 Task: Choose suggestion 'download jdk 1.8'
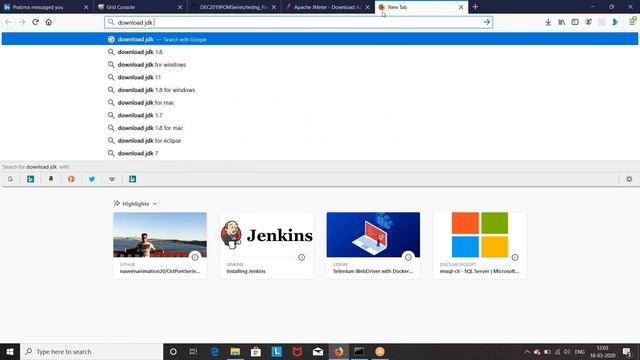click(x=320, y=52)
